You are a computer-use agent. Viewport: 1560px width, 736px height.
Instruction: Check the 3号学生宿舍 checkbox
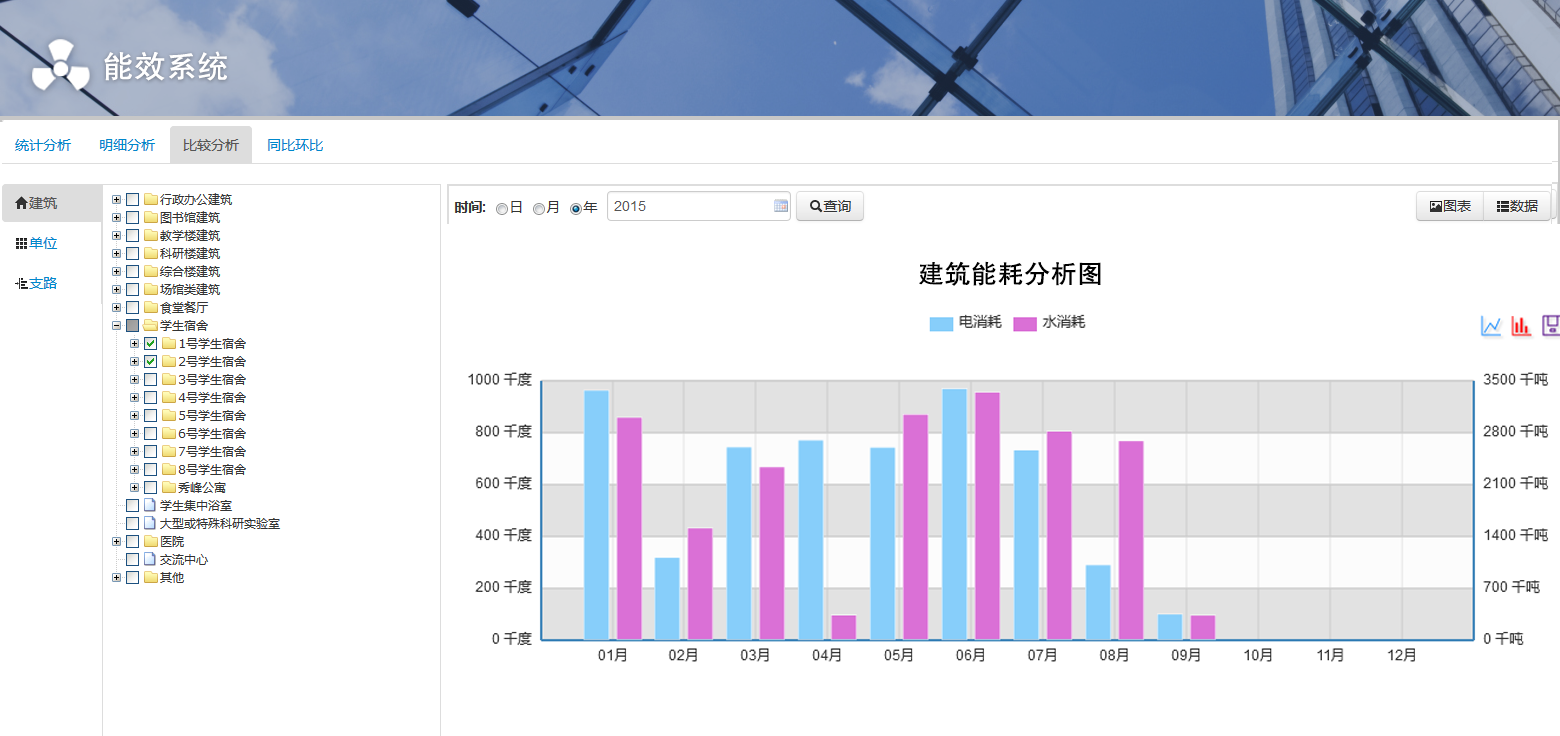151,379
